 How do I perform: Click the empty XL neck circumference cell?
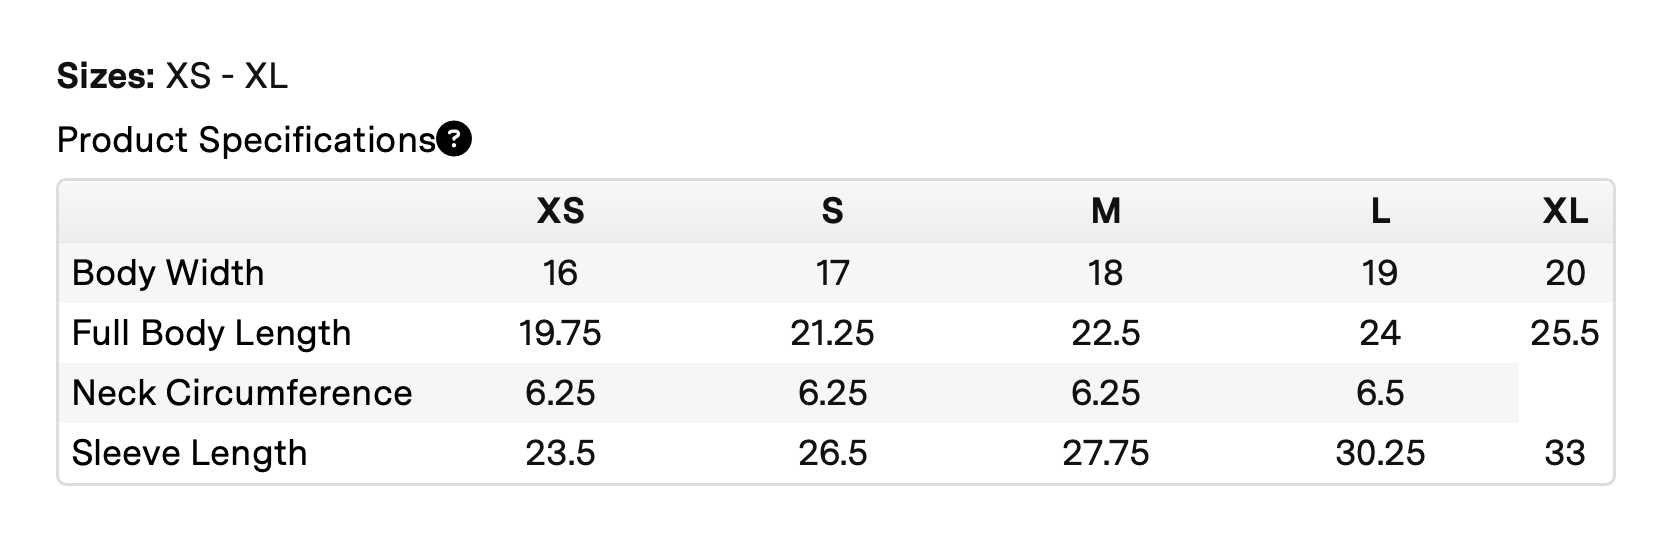1565,393
